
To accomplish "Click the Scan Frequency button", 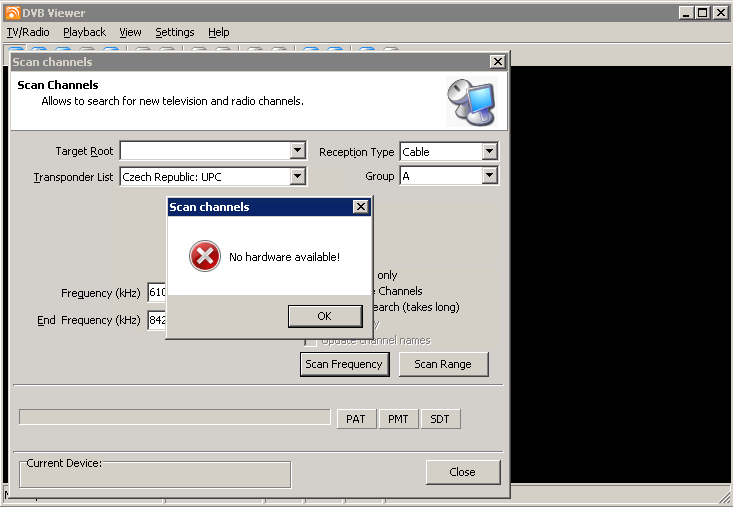I will coord(345,364).
